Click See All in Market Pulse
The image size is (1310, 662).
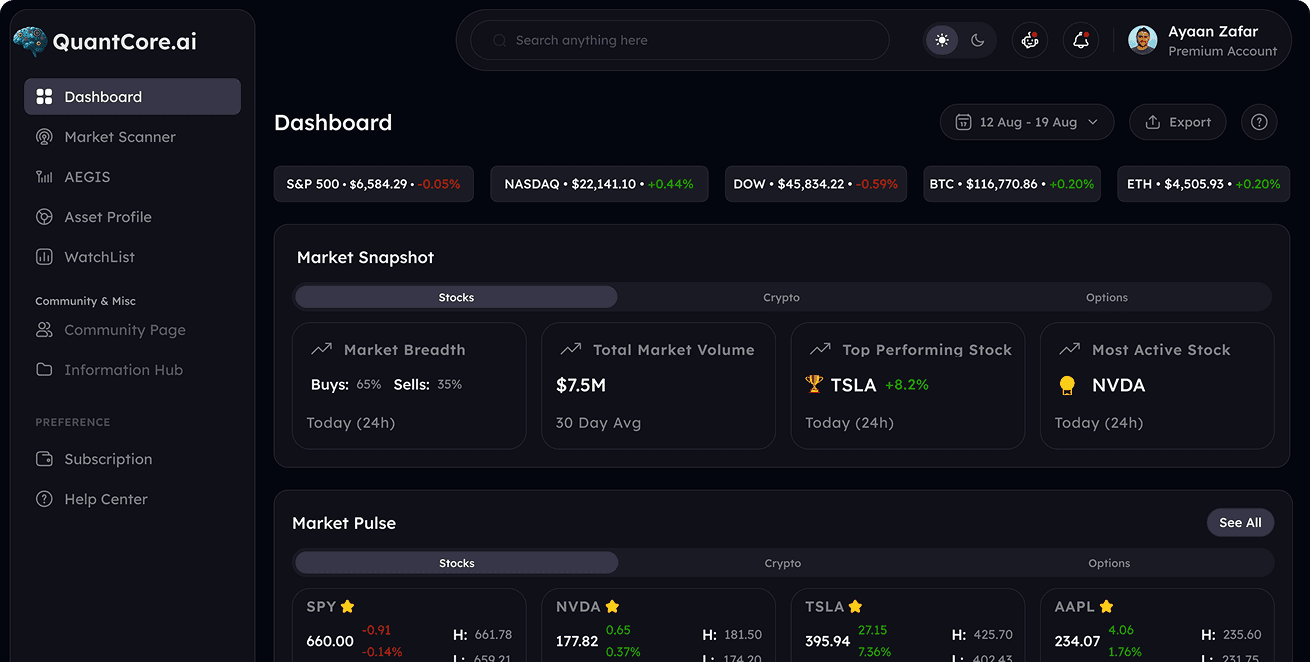[1240, 522]
